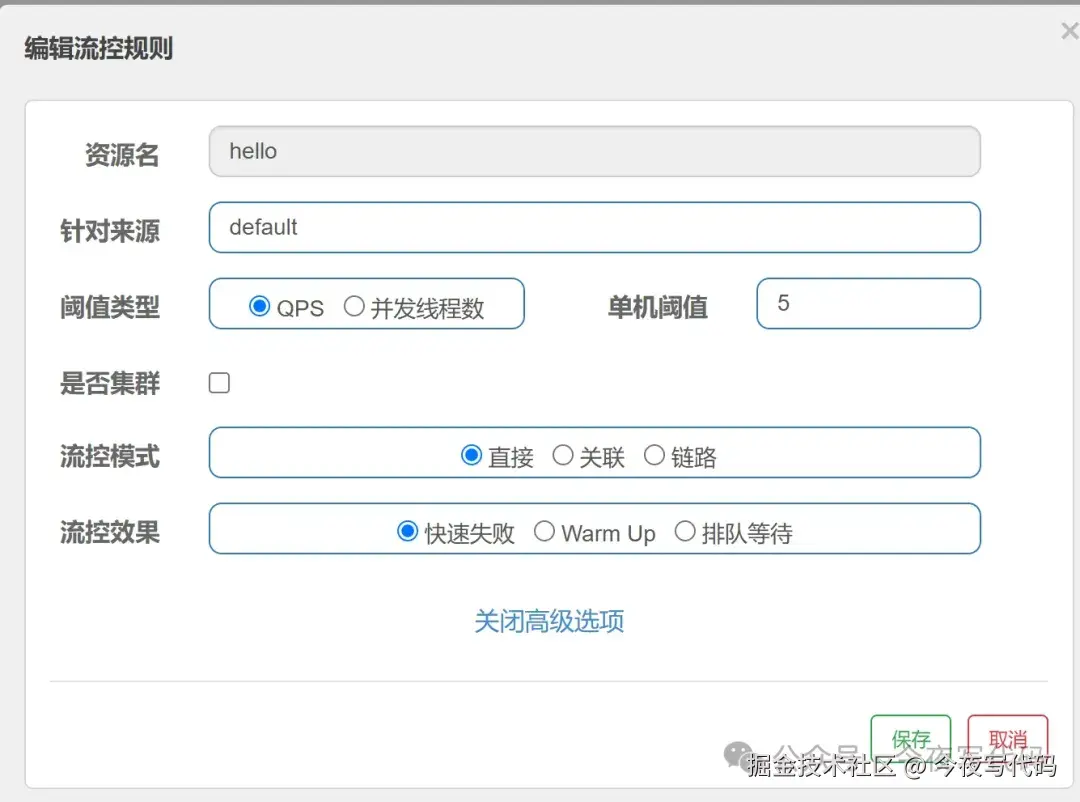This screenshot has width=1080, height=802.
Task: Select the Warm Up flow effect option
Action: (x=544, y=533)
